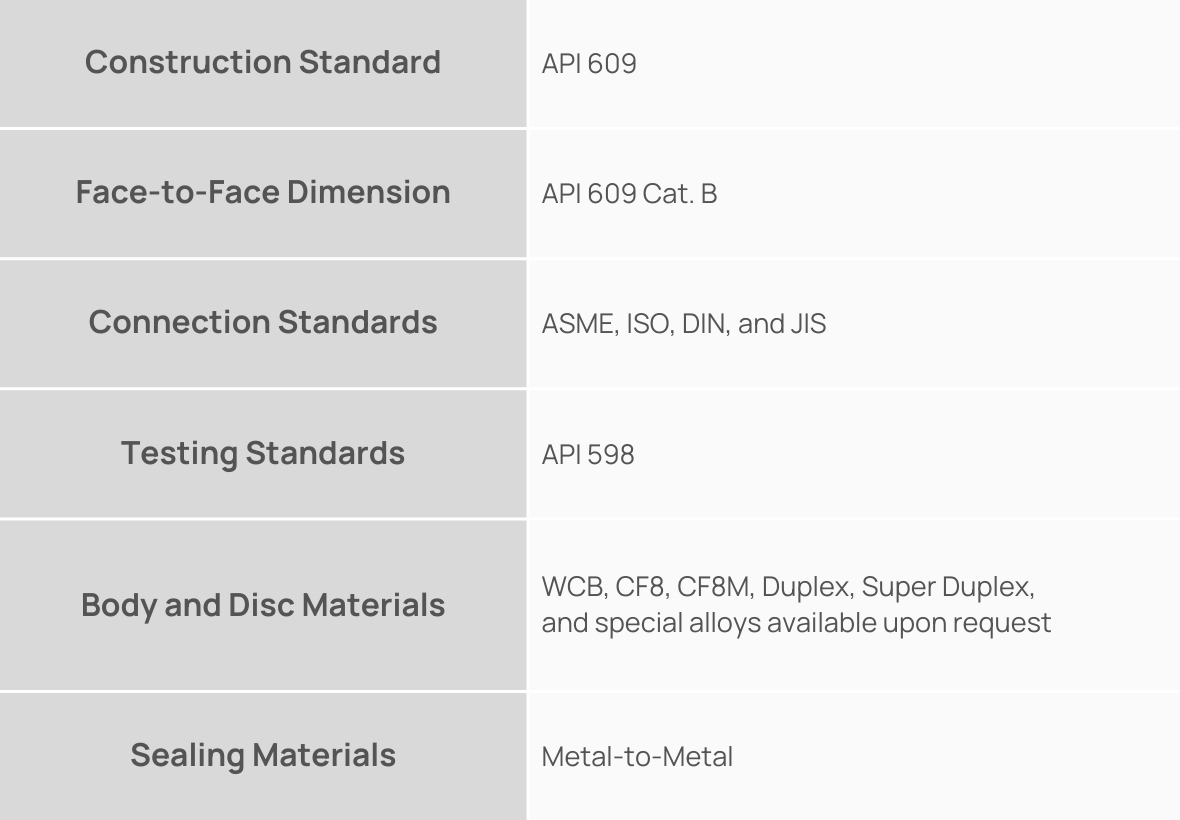Click the Connection Standards label

click(263, 322)
